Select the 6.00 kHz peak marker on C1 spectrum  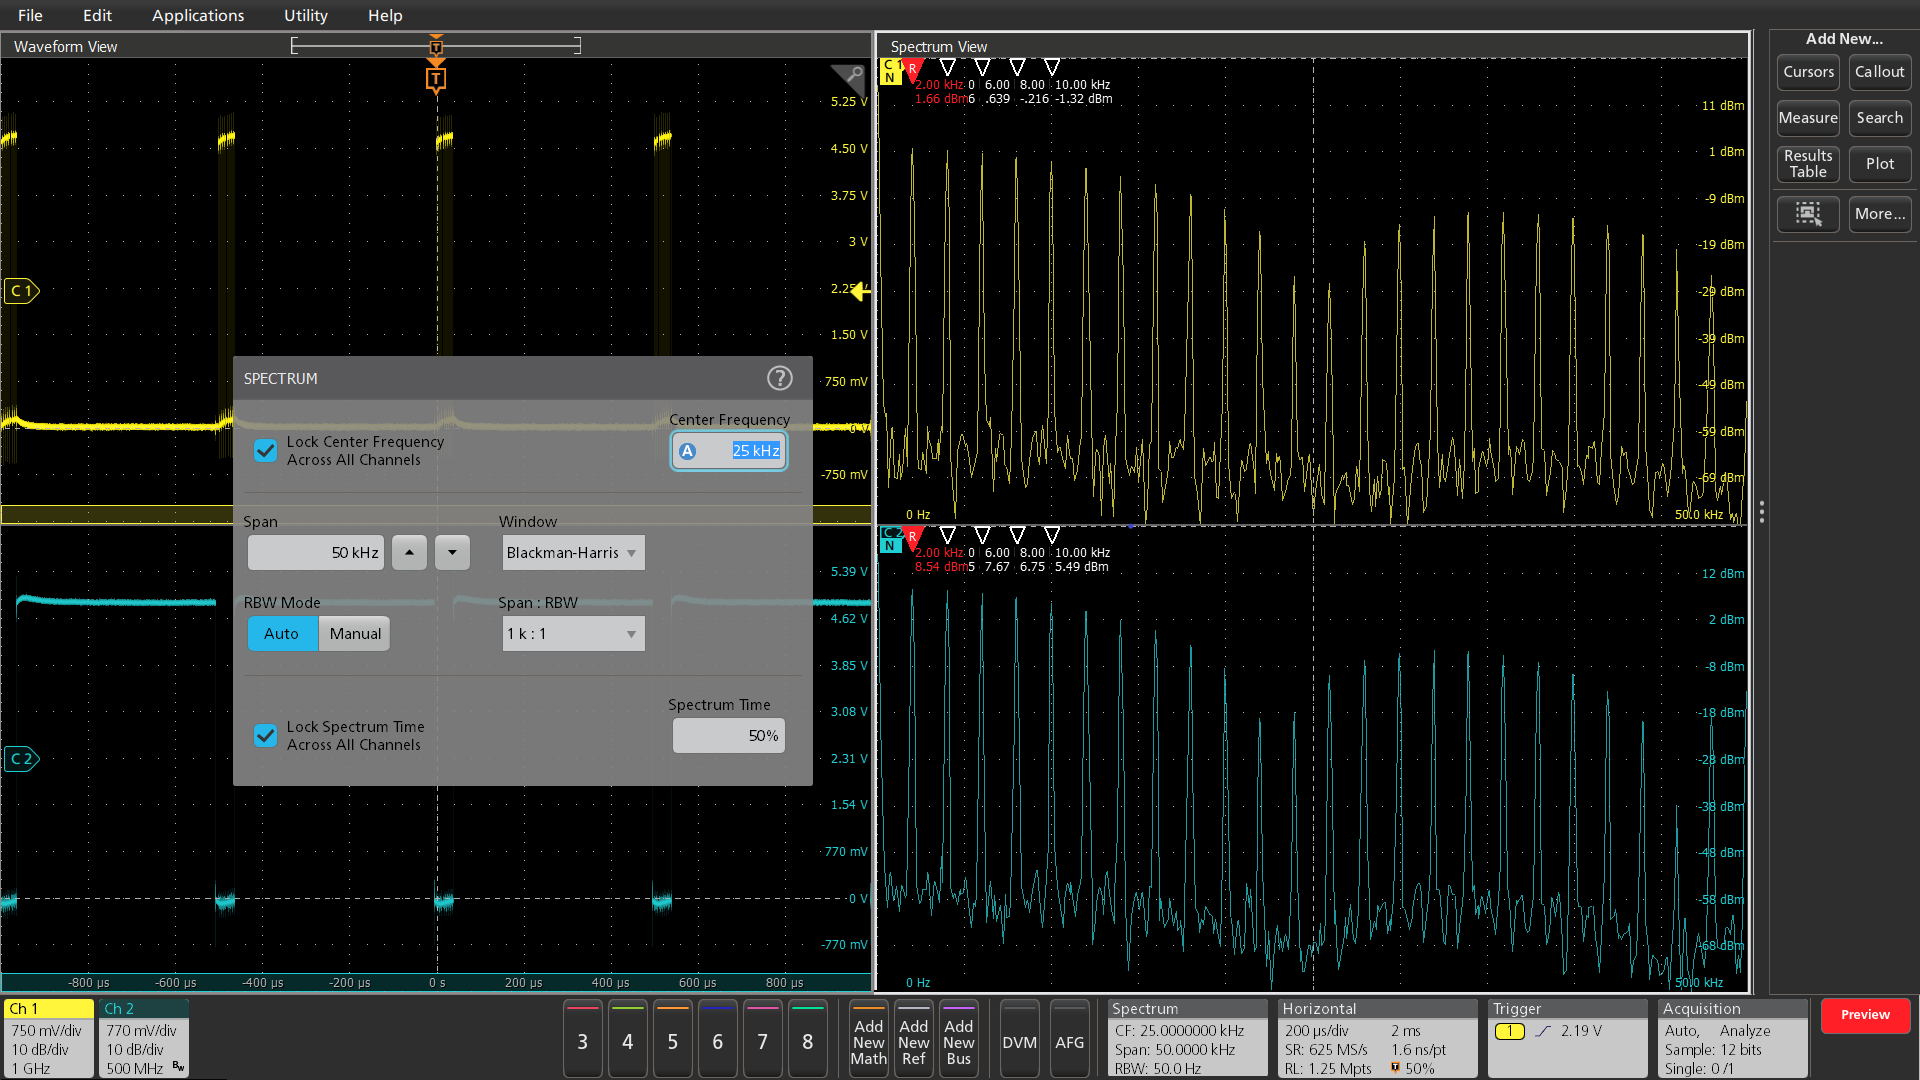pos(982,67)
